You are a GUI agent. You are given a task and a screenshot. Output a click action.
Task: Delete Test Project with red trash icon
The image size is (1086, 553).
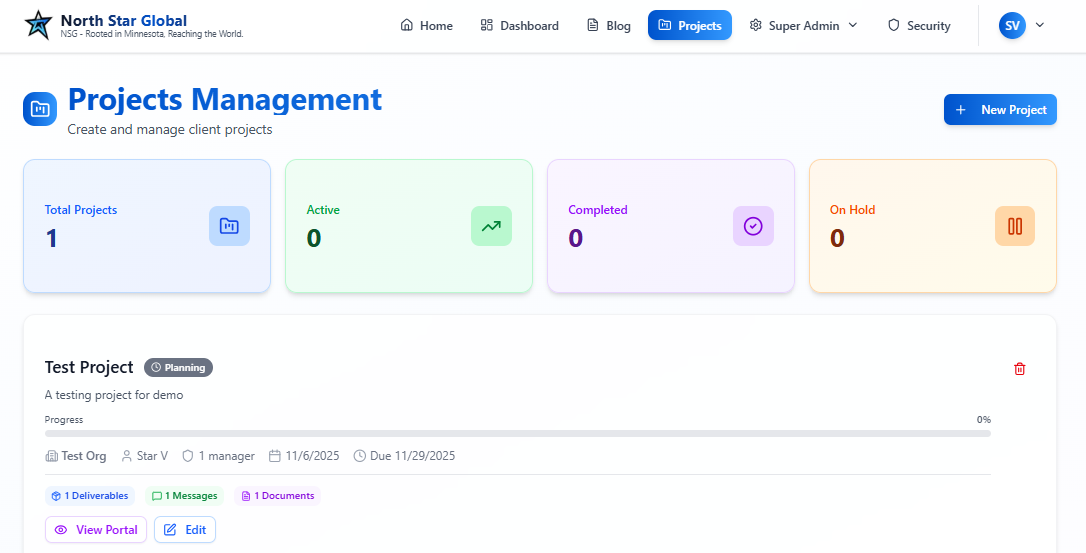tap(1020, 369)
